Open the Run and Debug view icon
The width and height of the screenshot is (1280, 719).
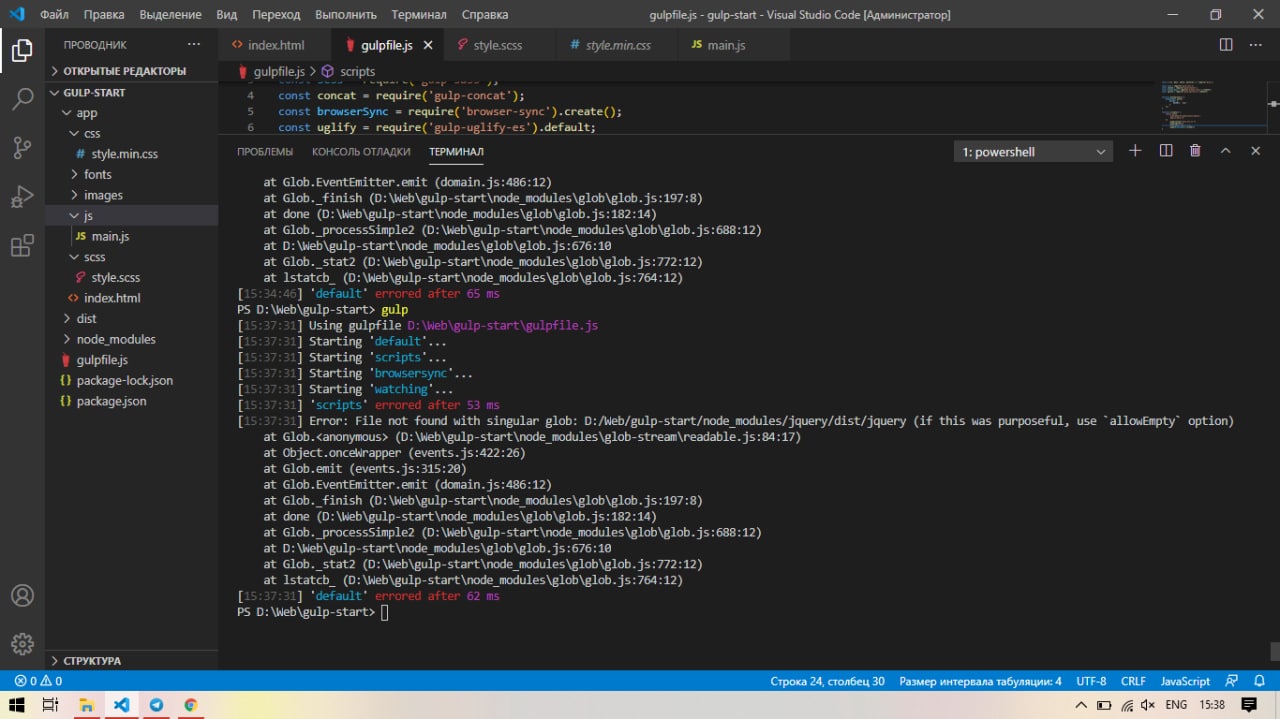point(22,197)
